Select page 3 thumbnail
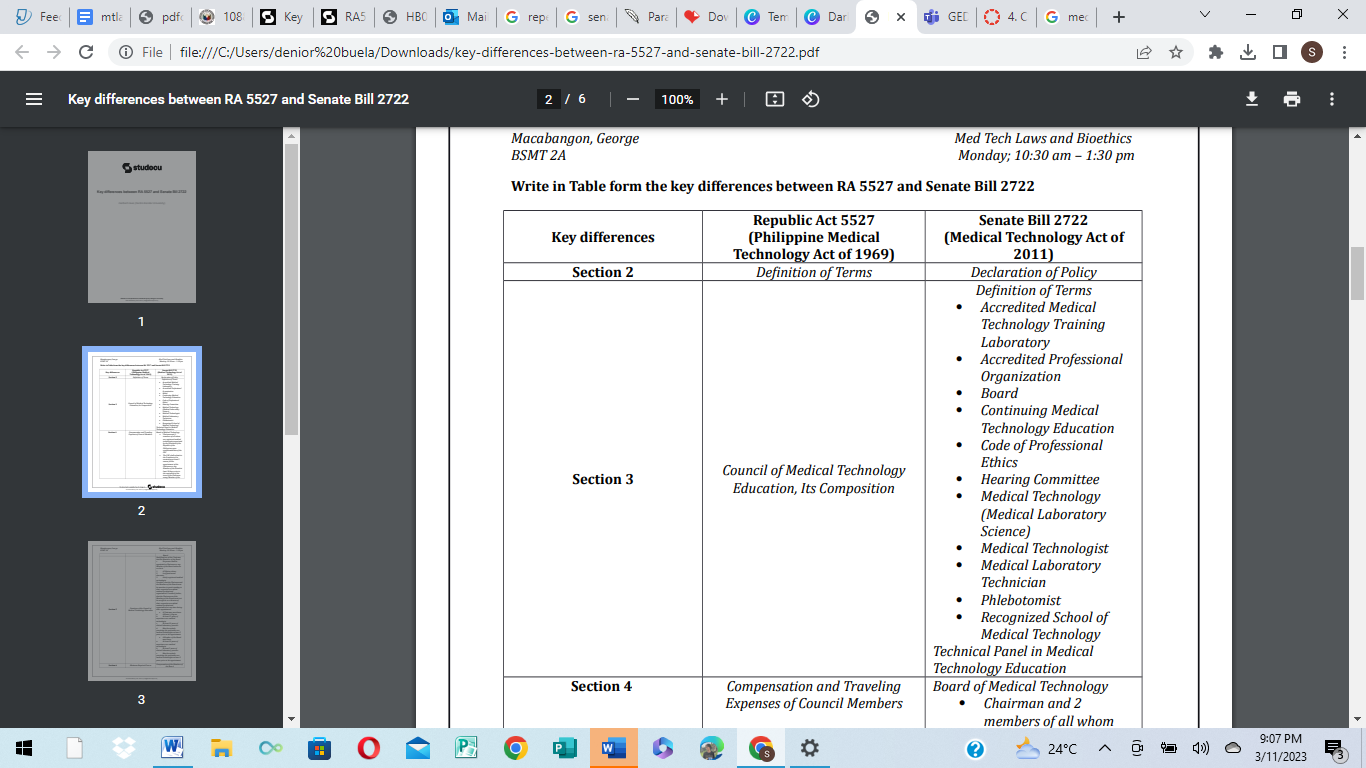Viewport: 1366px width, 768px height. (142, 611)
